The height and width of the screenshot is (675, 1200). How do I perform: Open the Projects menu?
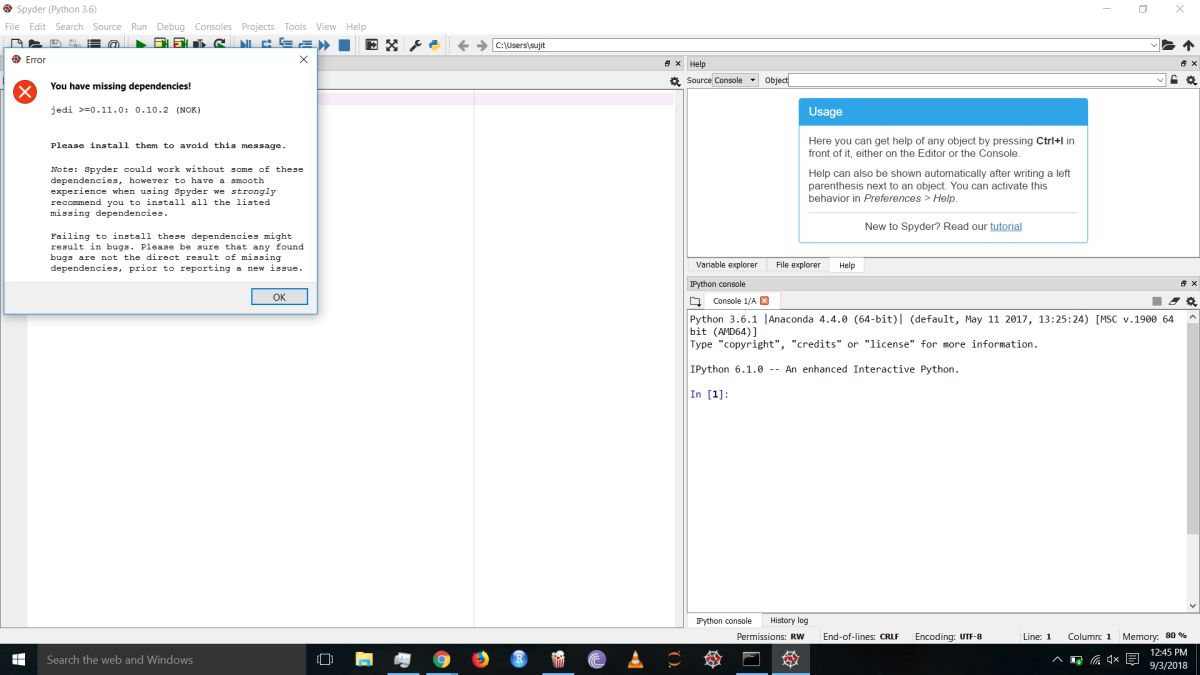(x=258, y=27)
